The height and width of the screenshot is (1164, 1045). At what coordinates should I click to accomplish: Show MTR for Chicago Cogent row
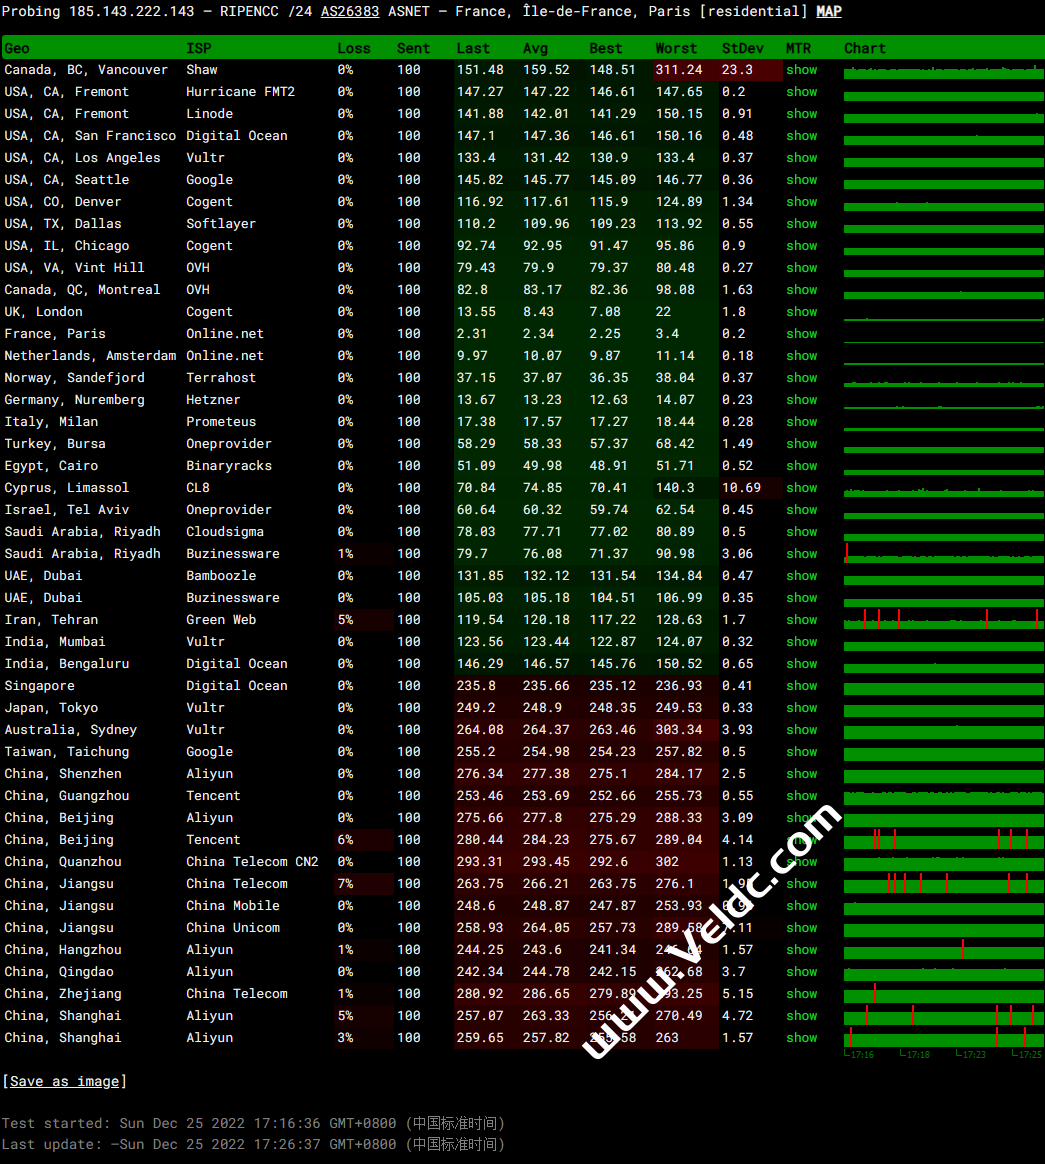[802, 246]
